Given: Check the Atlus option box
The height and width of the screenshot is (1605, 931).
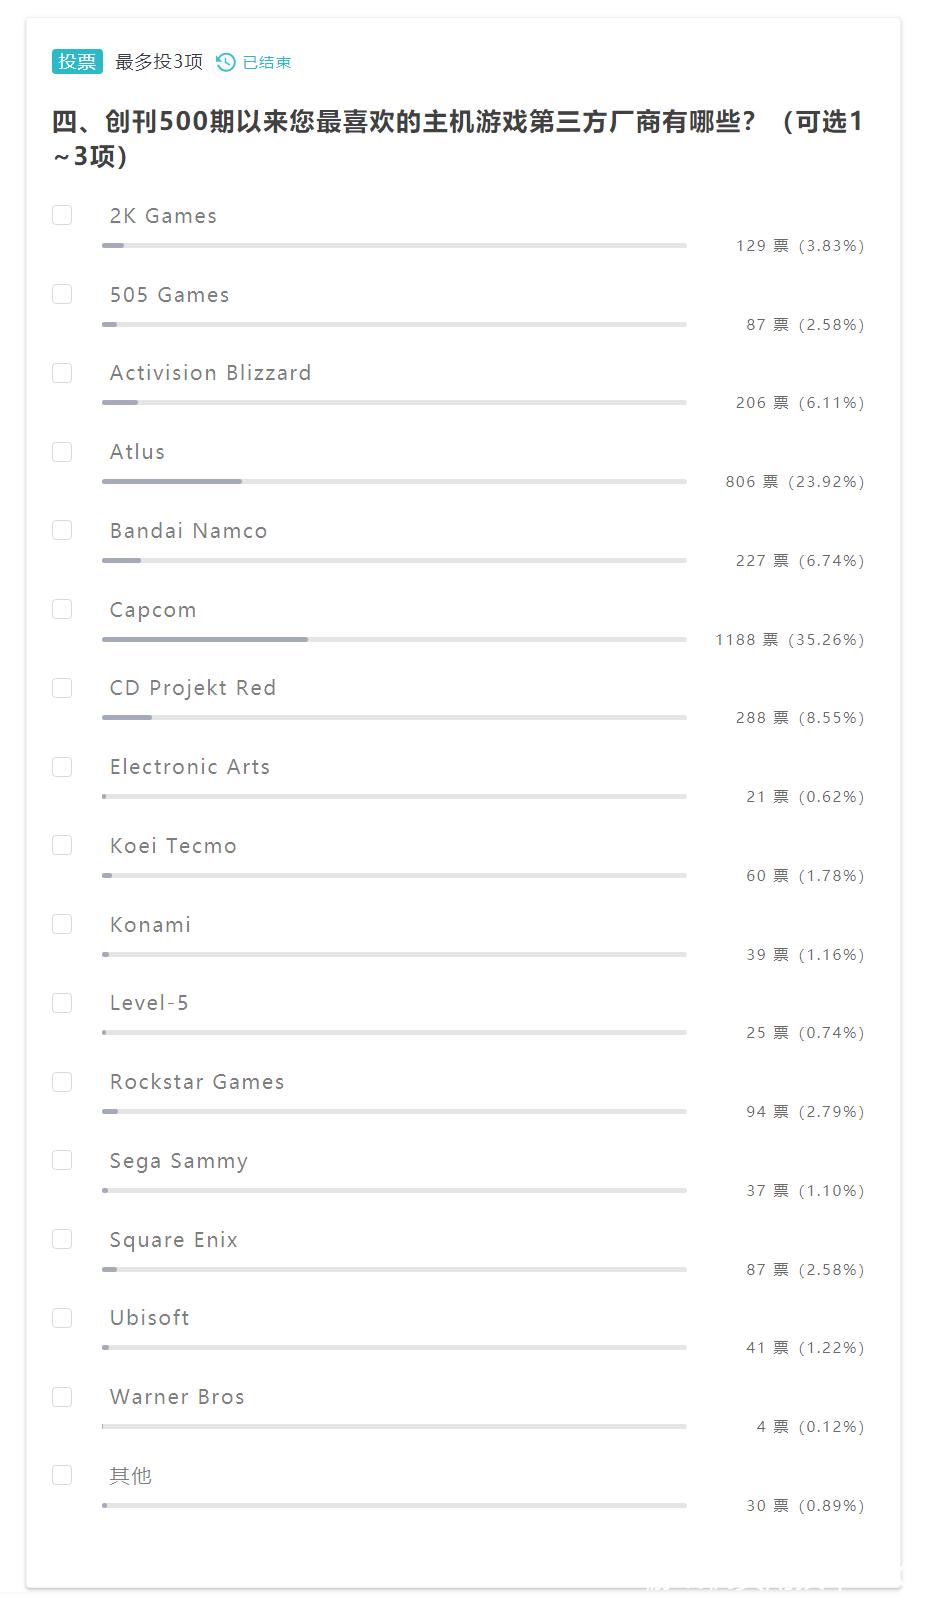Looking at the screenshot, I should 62,452.
